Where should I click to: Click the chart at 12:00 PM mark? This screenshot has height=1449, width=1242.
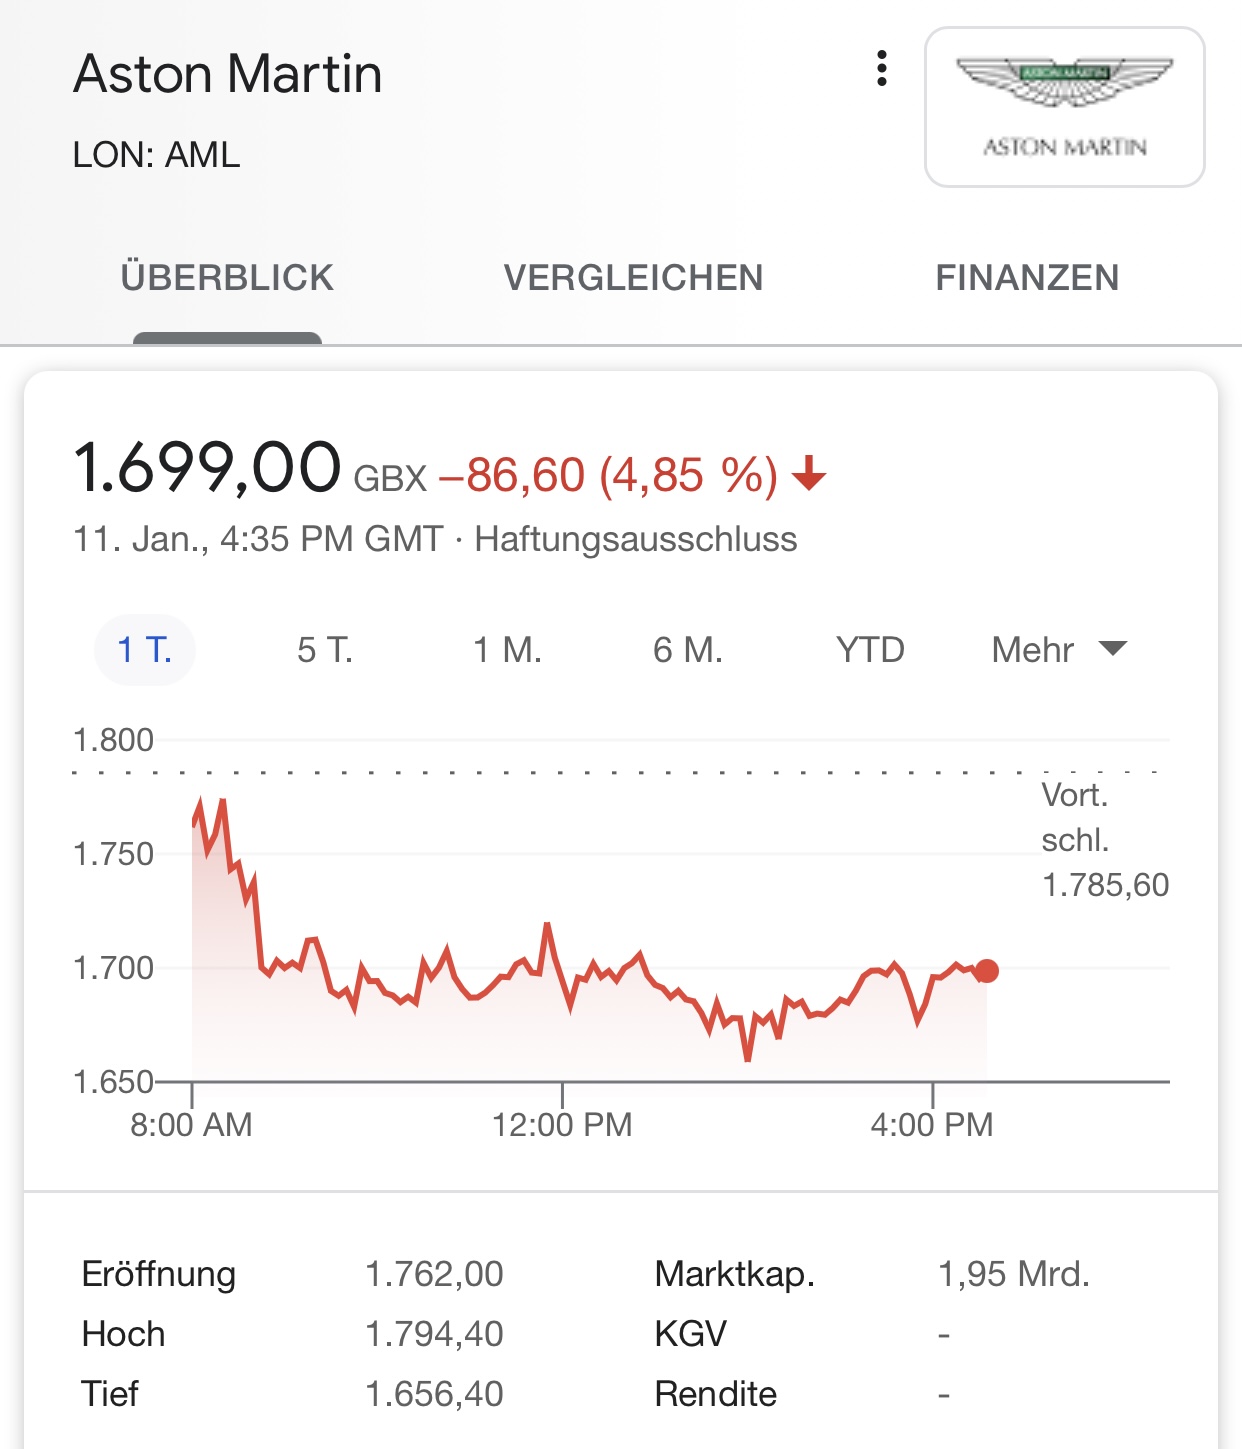(x=562, y=1000)
